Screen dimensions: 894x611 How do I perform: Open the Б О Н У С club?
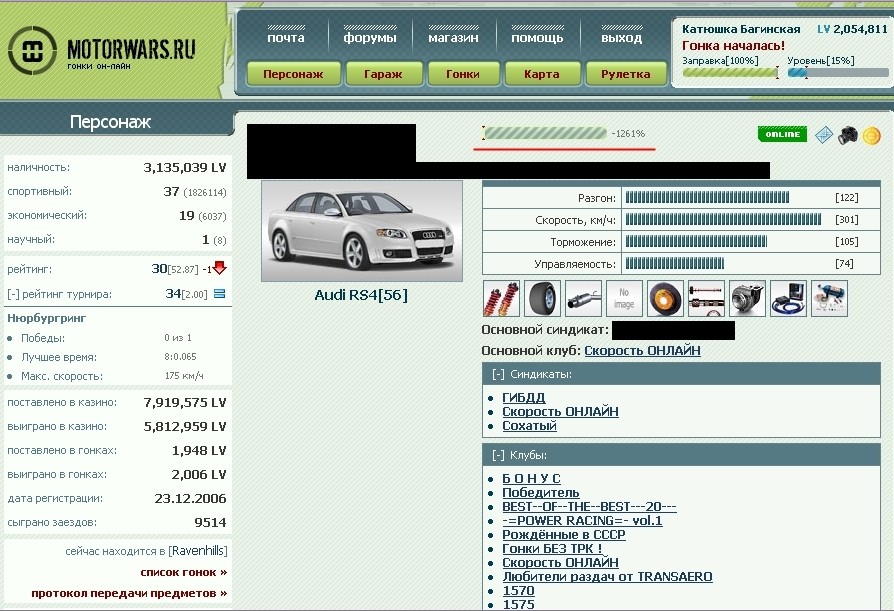pyautogui.click(x=531, y=479)
